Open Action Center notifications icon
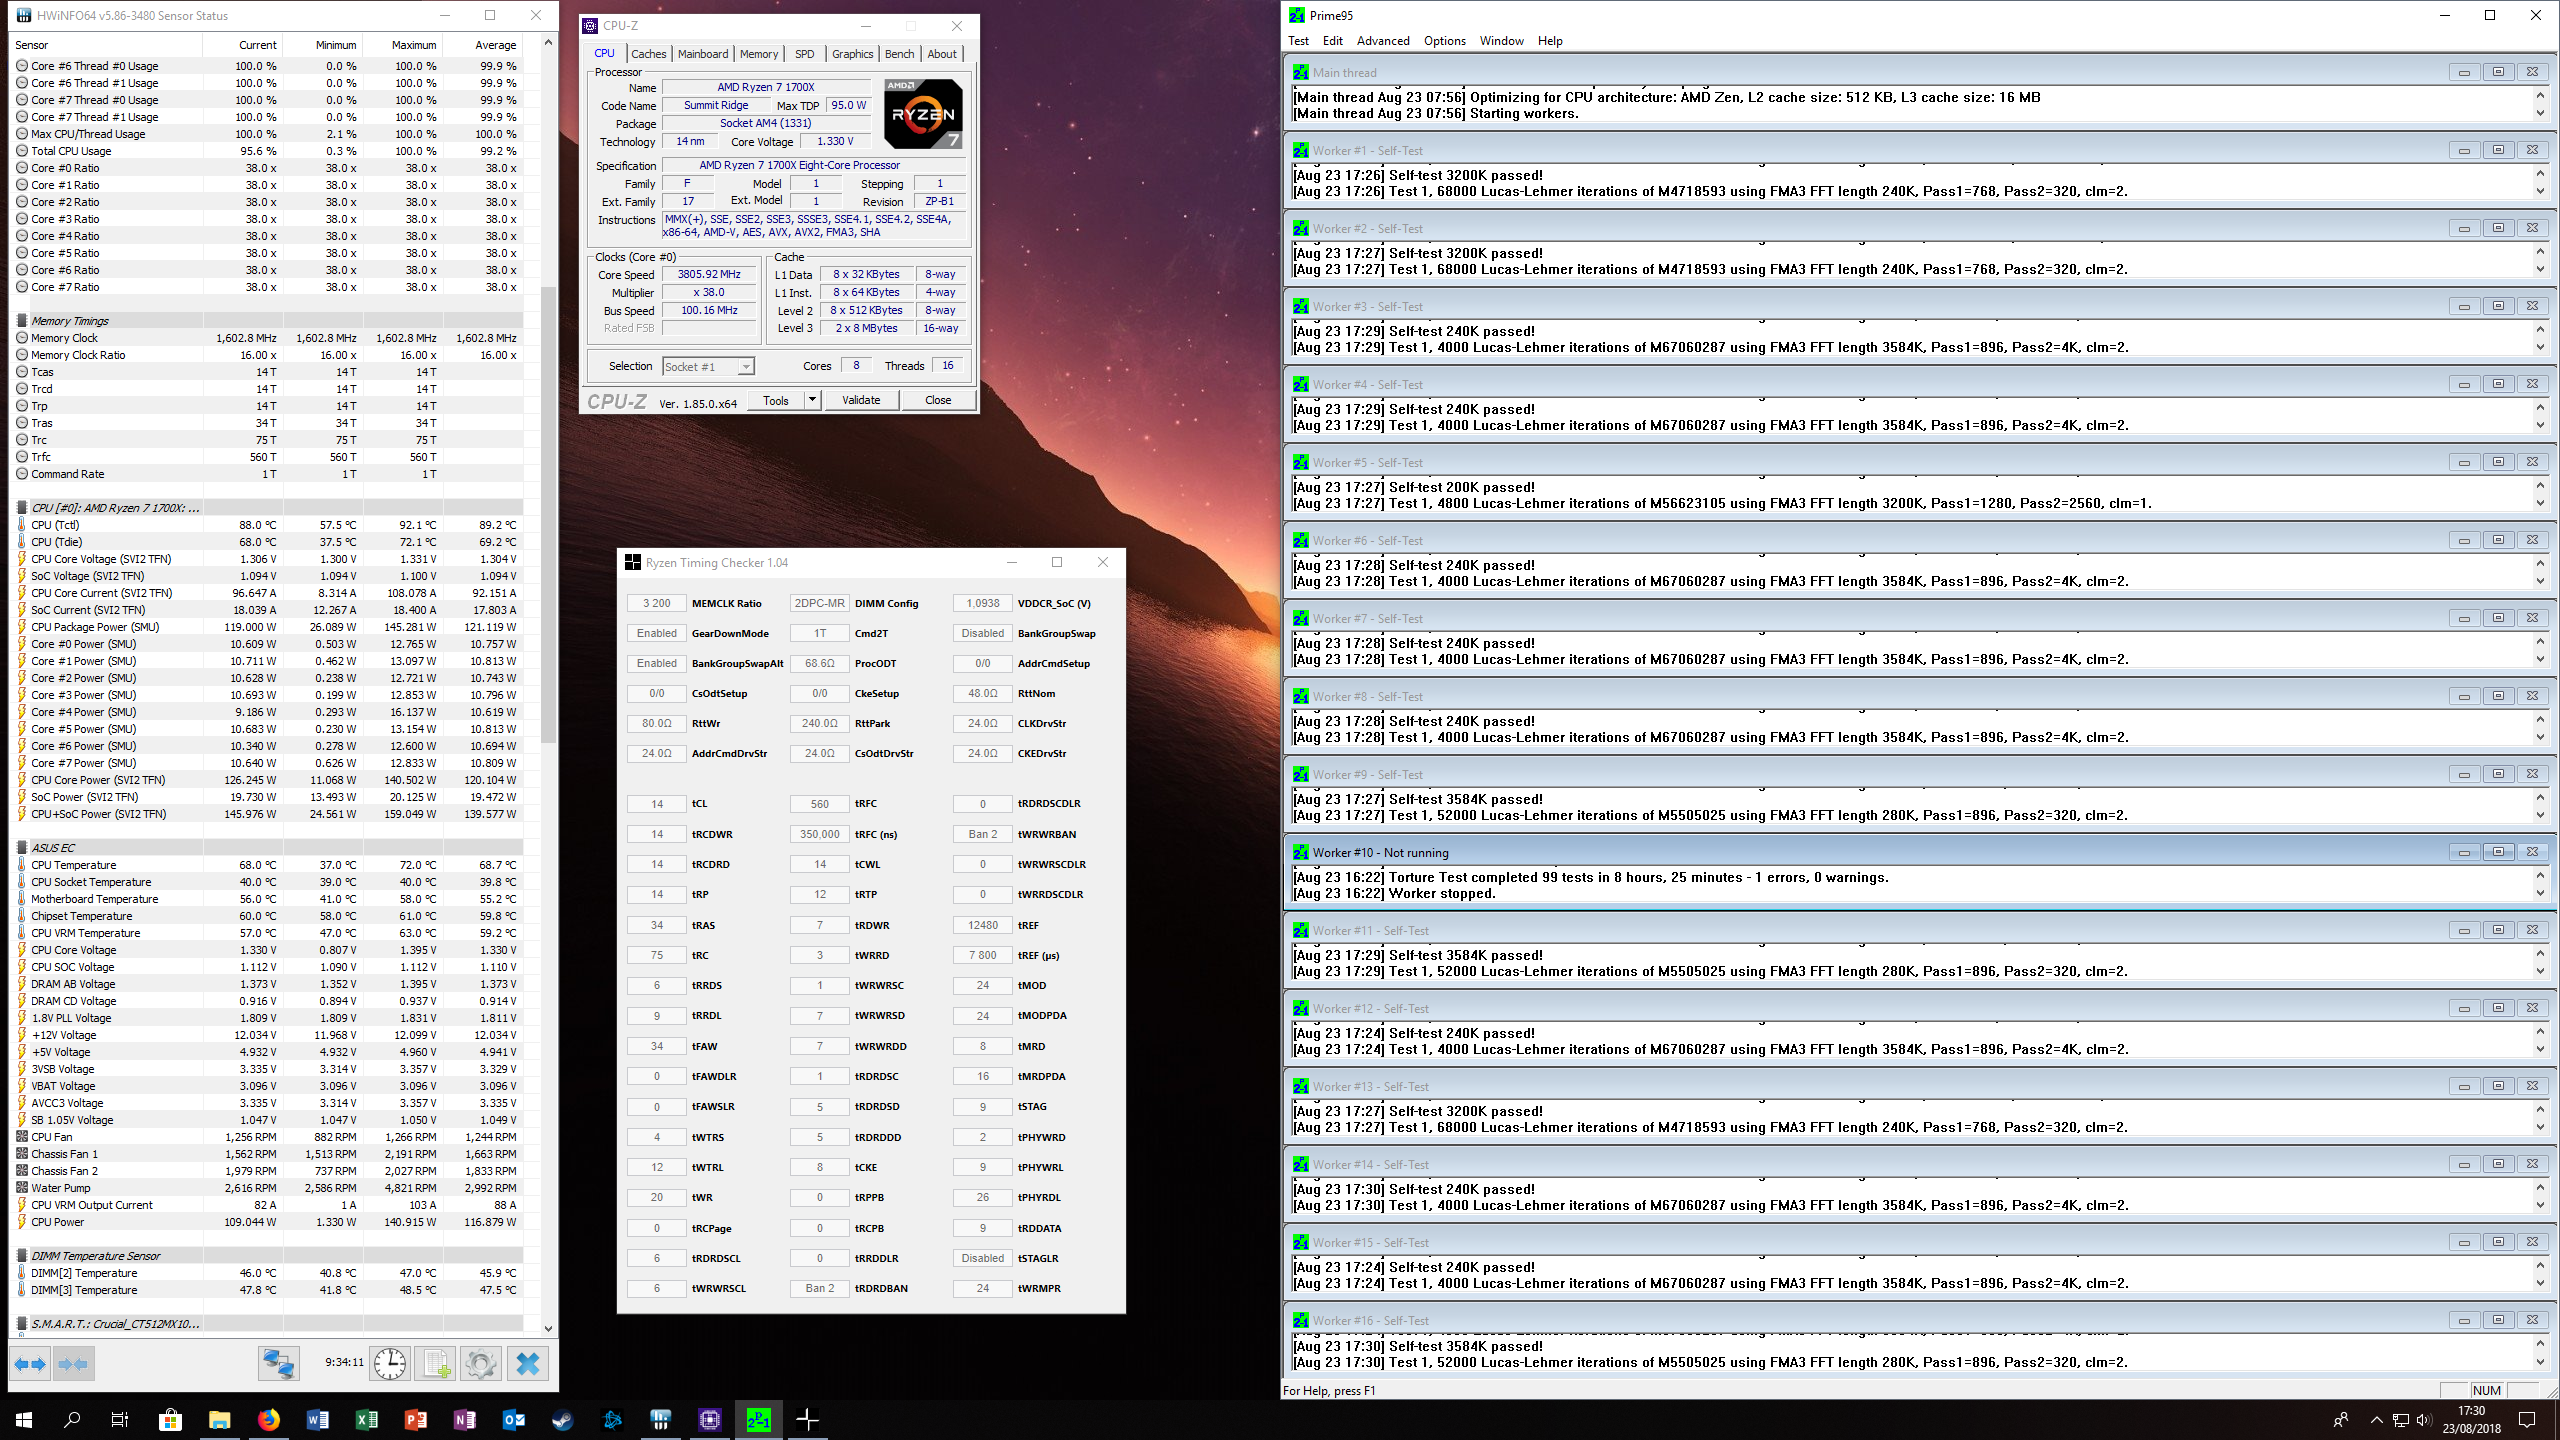The height and width of the screenshot is (1440, 2560). click(x=2527, y=1419)
